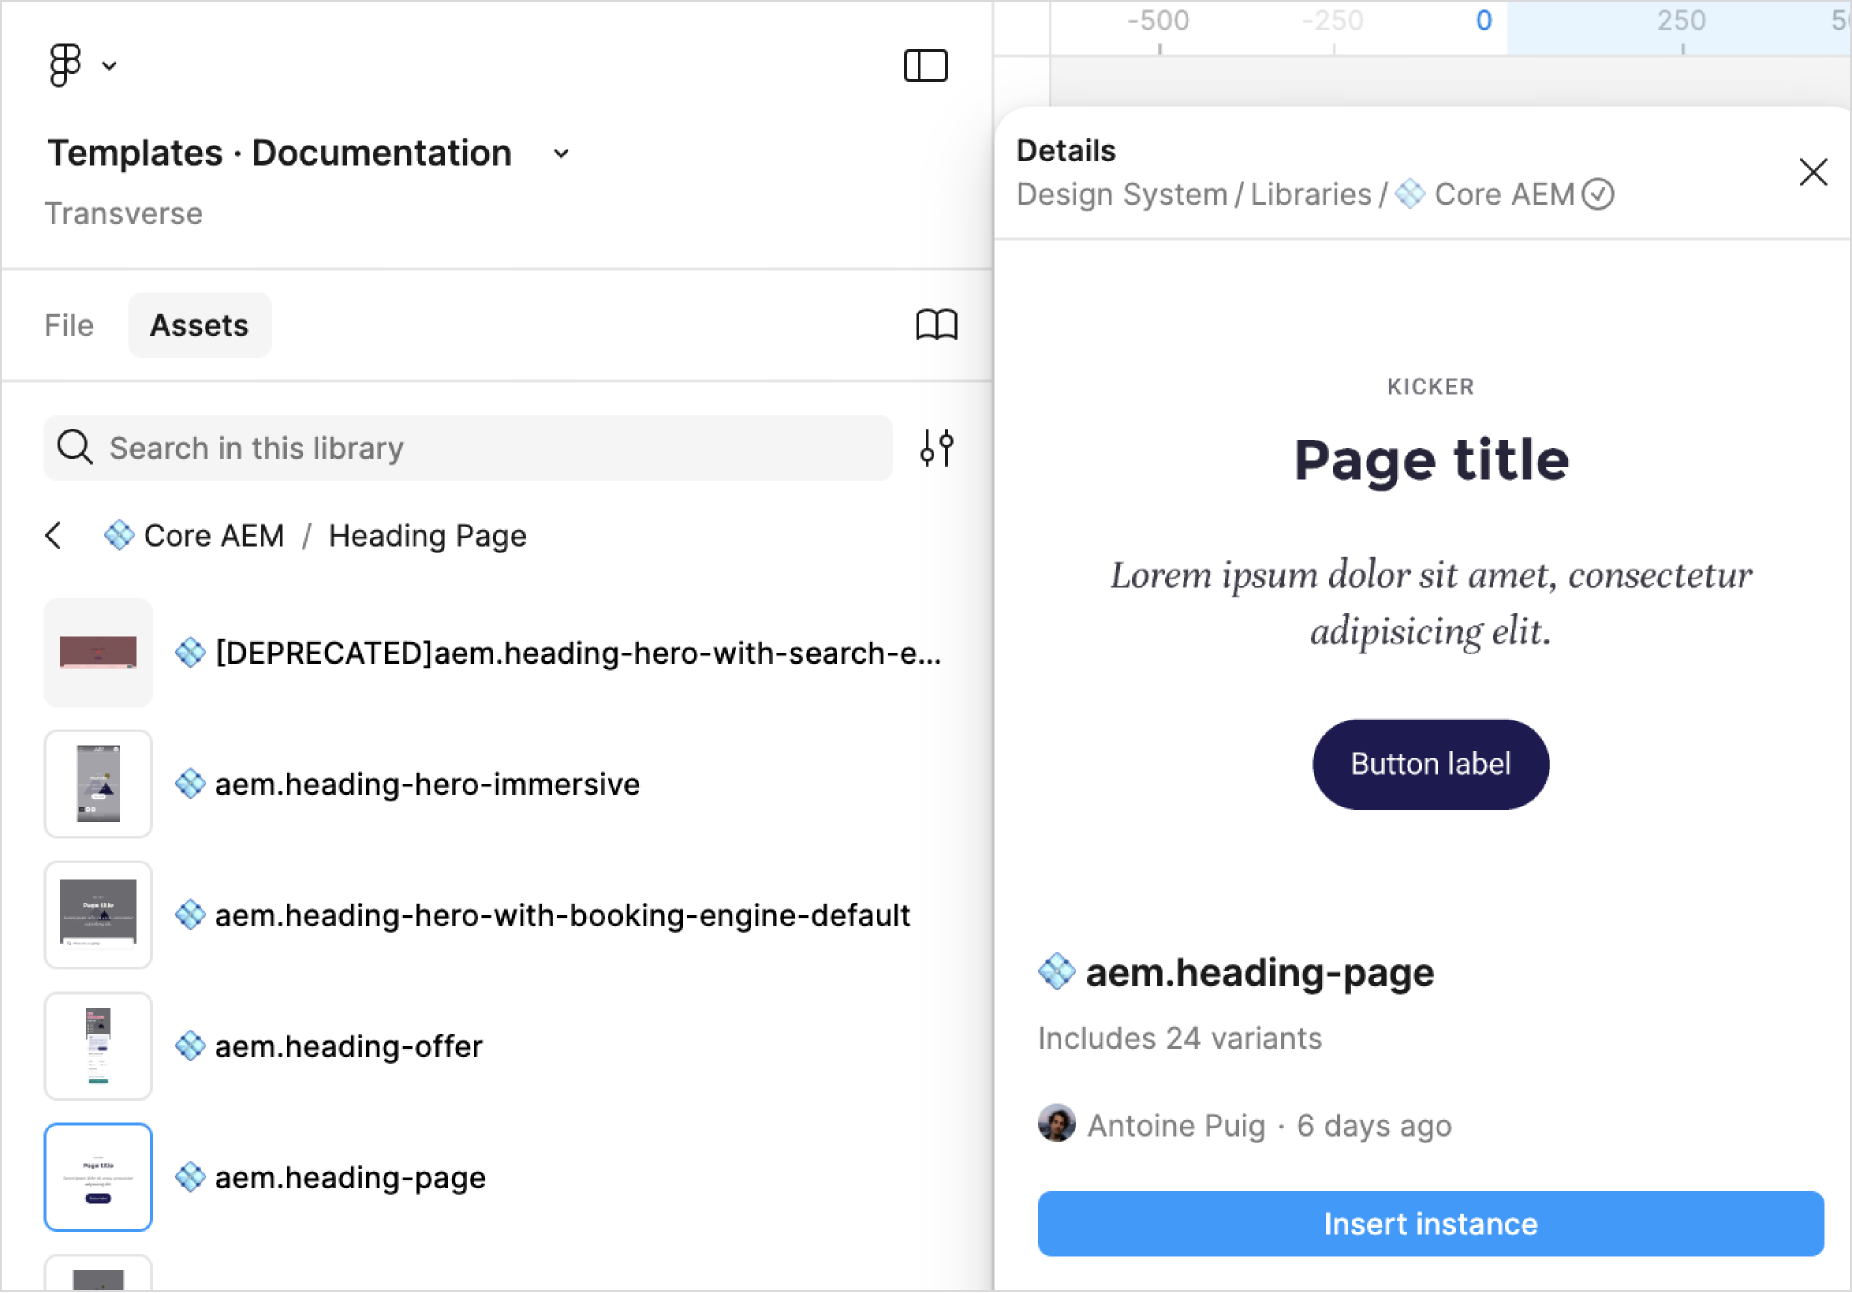Select the aem.heading-hero-immersive component

tap(97, 783)
